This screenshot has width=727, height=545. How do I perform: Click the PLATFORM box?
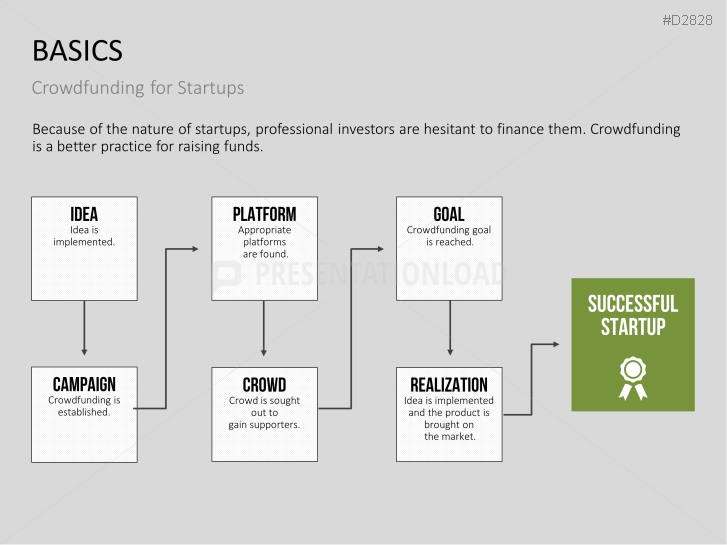tap(264, 248)
